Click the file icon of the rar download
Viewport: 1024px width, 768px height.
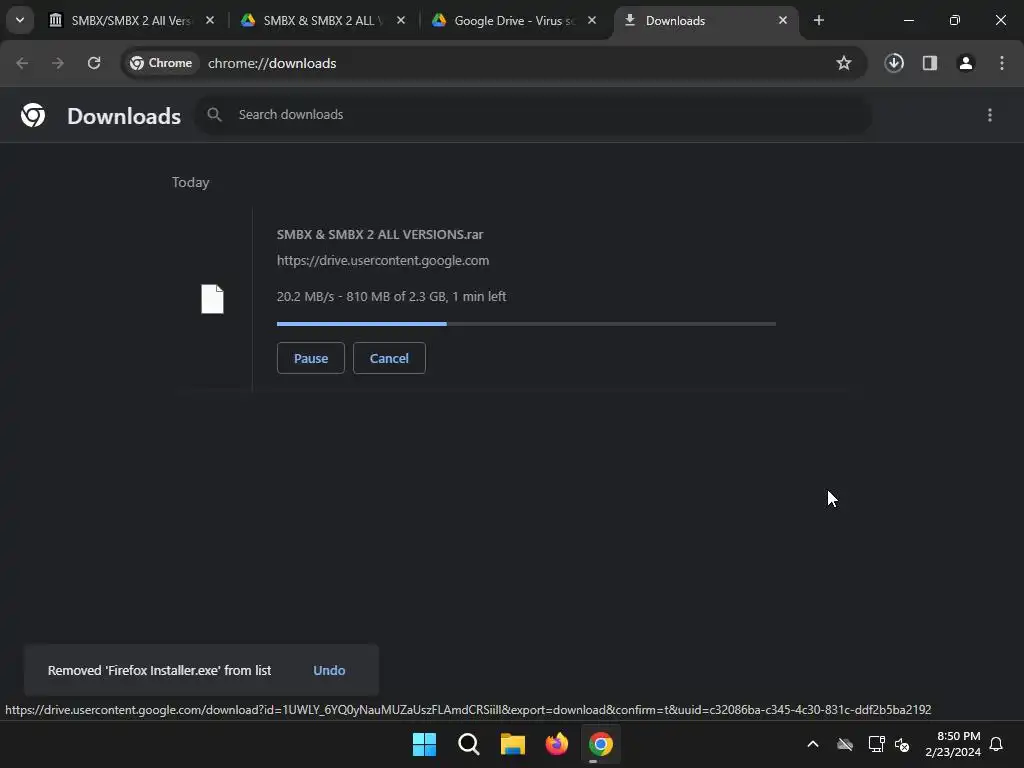(x=212, y=299)
